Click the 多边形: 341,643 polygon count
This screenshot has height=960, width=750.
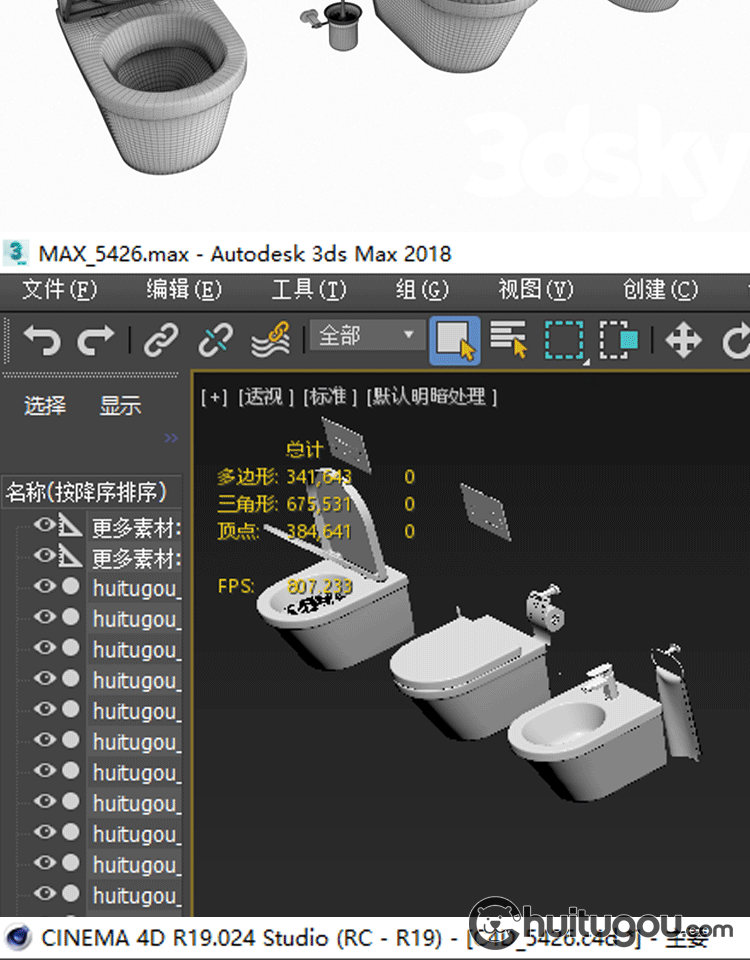coord(284,476)
